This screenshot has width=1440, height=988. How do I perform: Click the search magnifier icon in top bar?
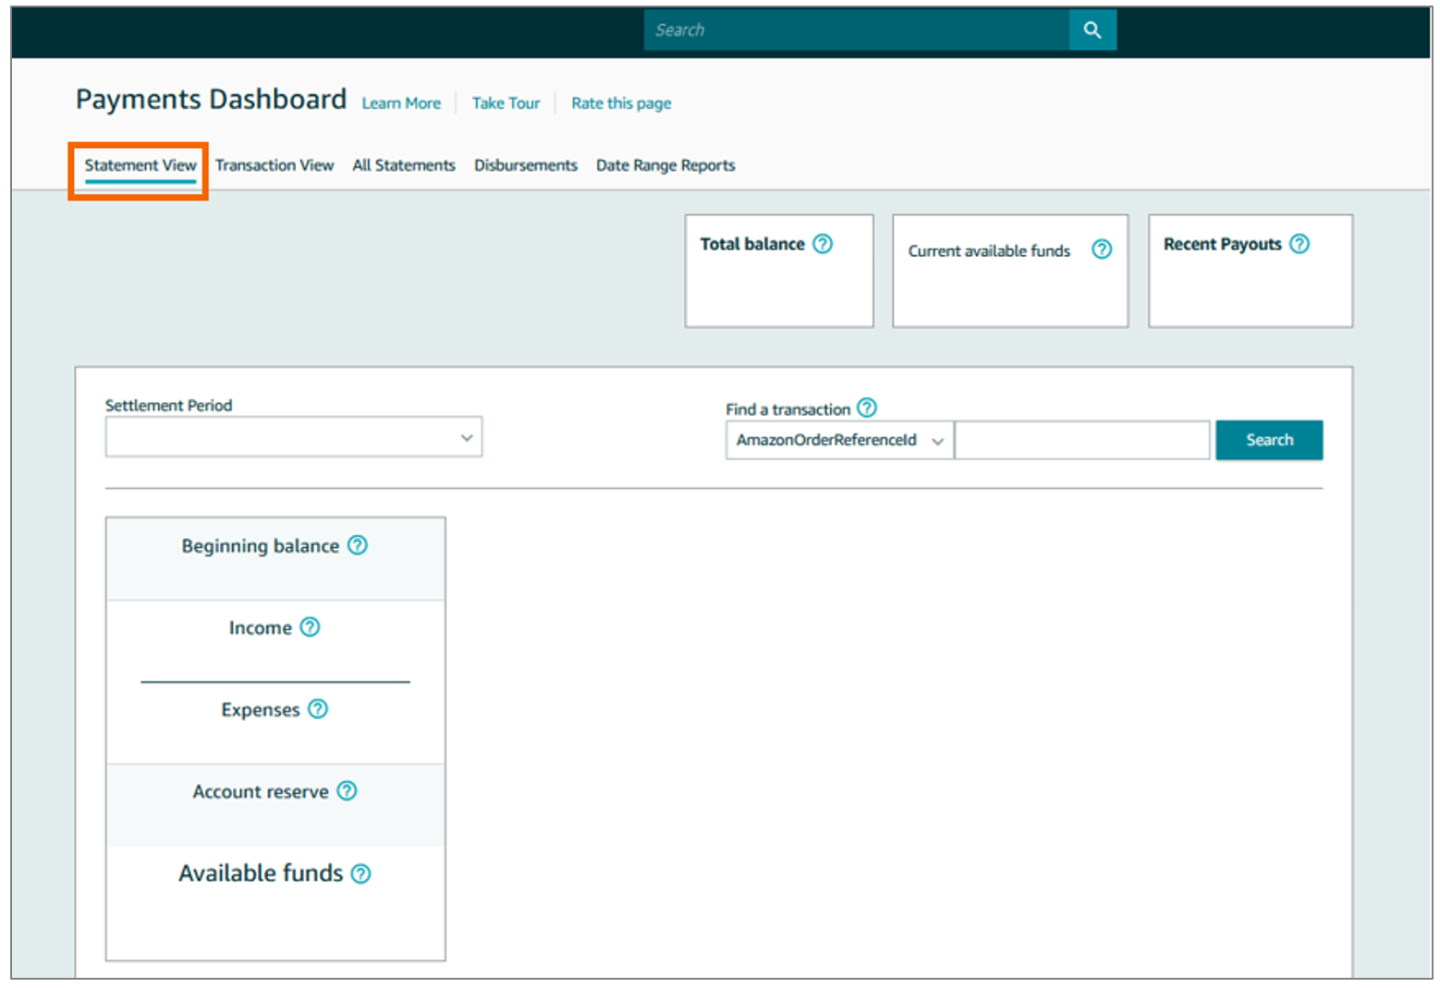[1092, 30]
